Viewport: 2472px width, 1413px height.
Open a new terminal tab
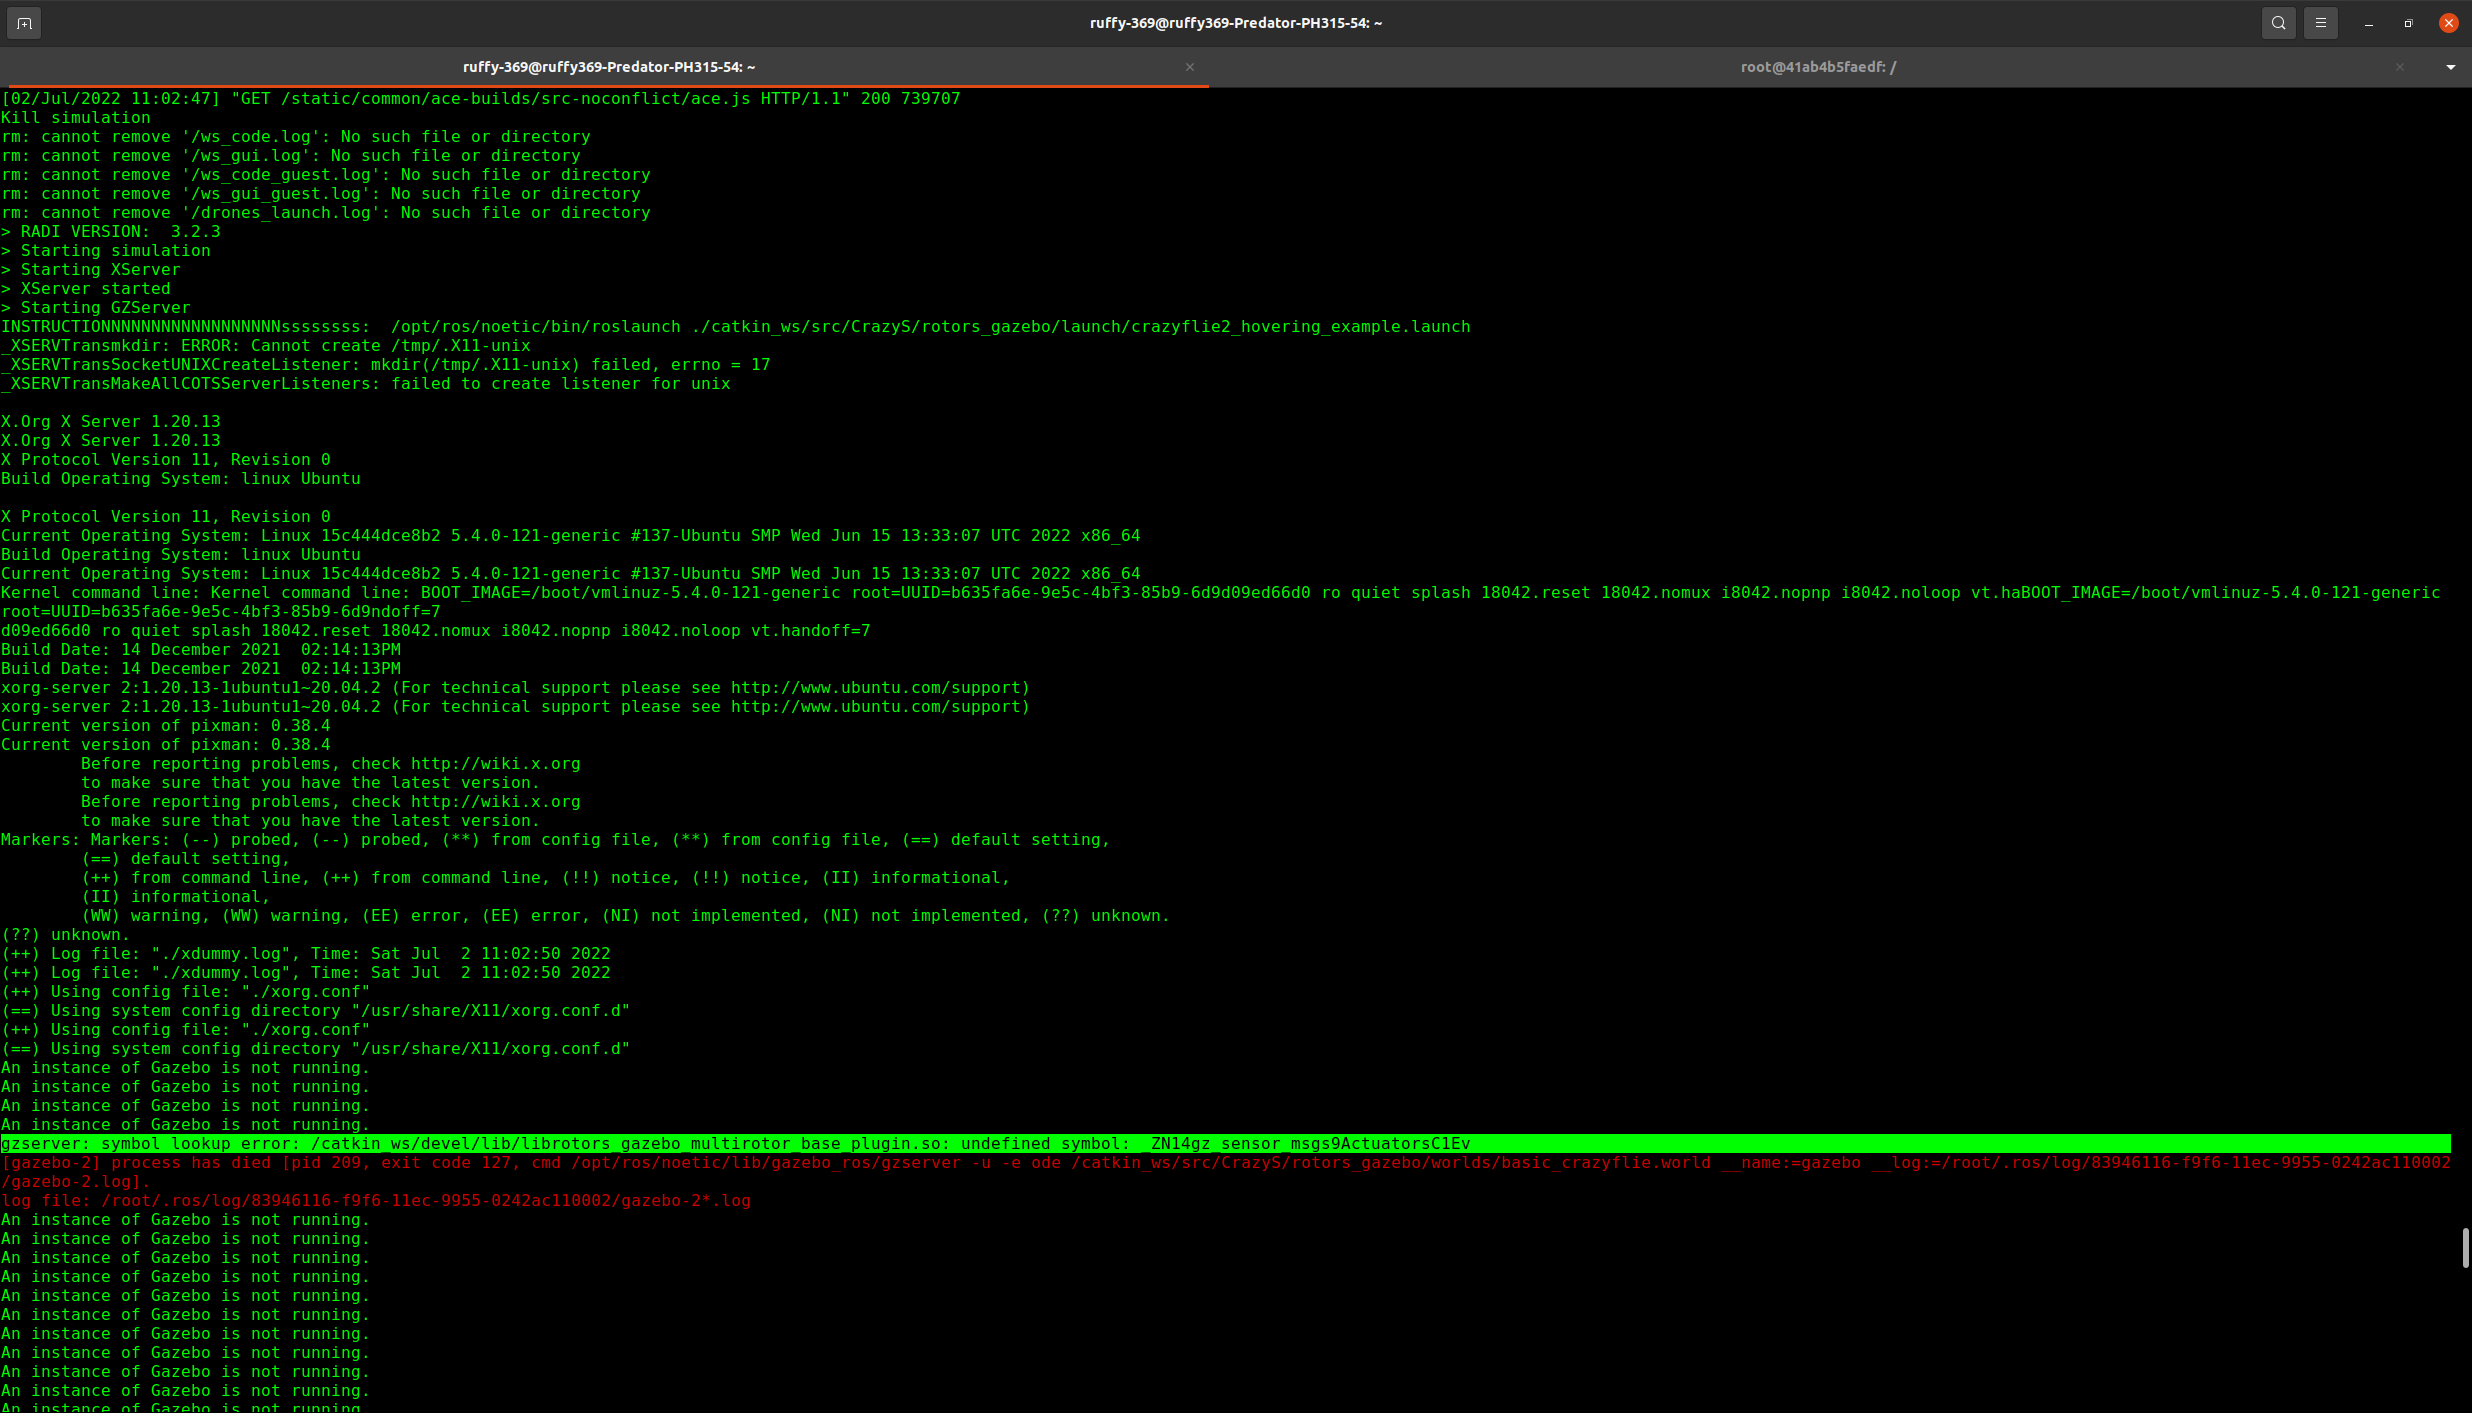(24, 23)
